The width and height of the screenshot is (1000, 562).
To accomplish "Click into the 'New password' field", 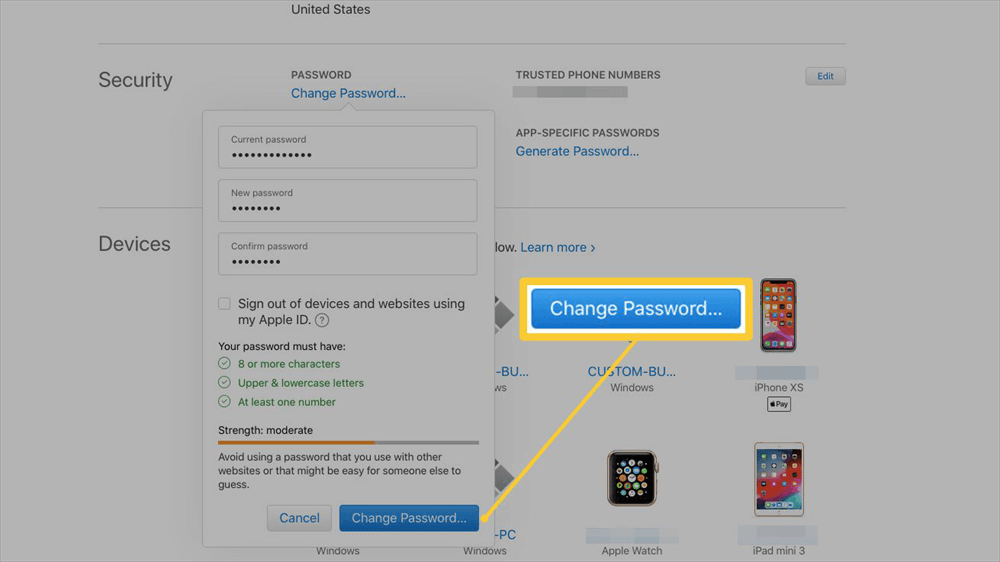I will 348,202.
